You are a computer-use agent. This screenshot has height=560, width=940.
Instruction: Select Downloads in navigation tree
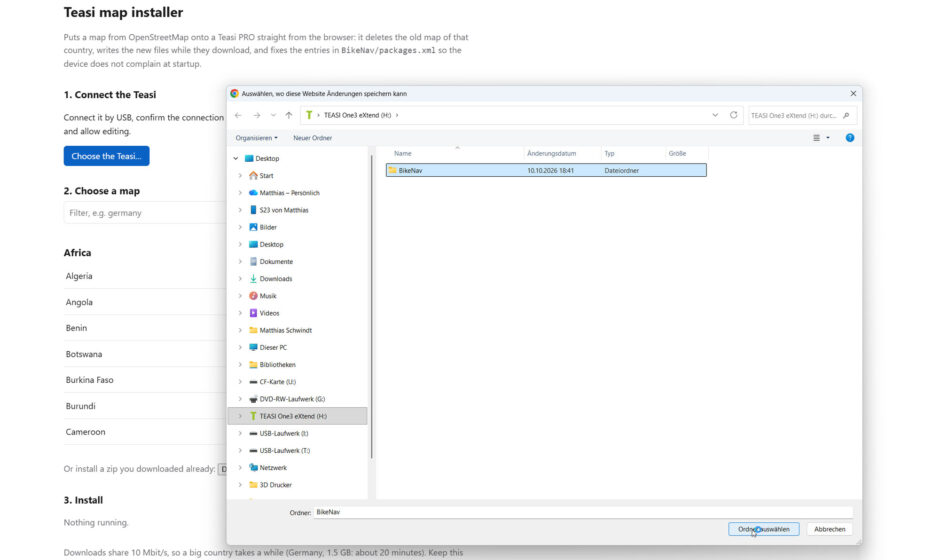(275, 279)
